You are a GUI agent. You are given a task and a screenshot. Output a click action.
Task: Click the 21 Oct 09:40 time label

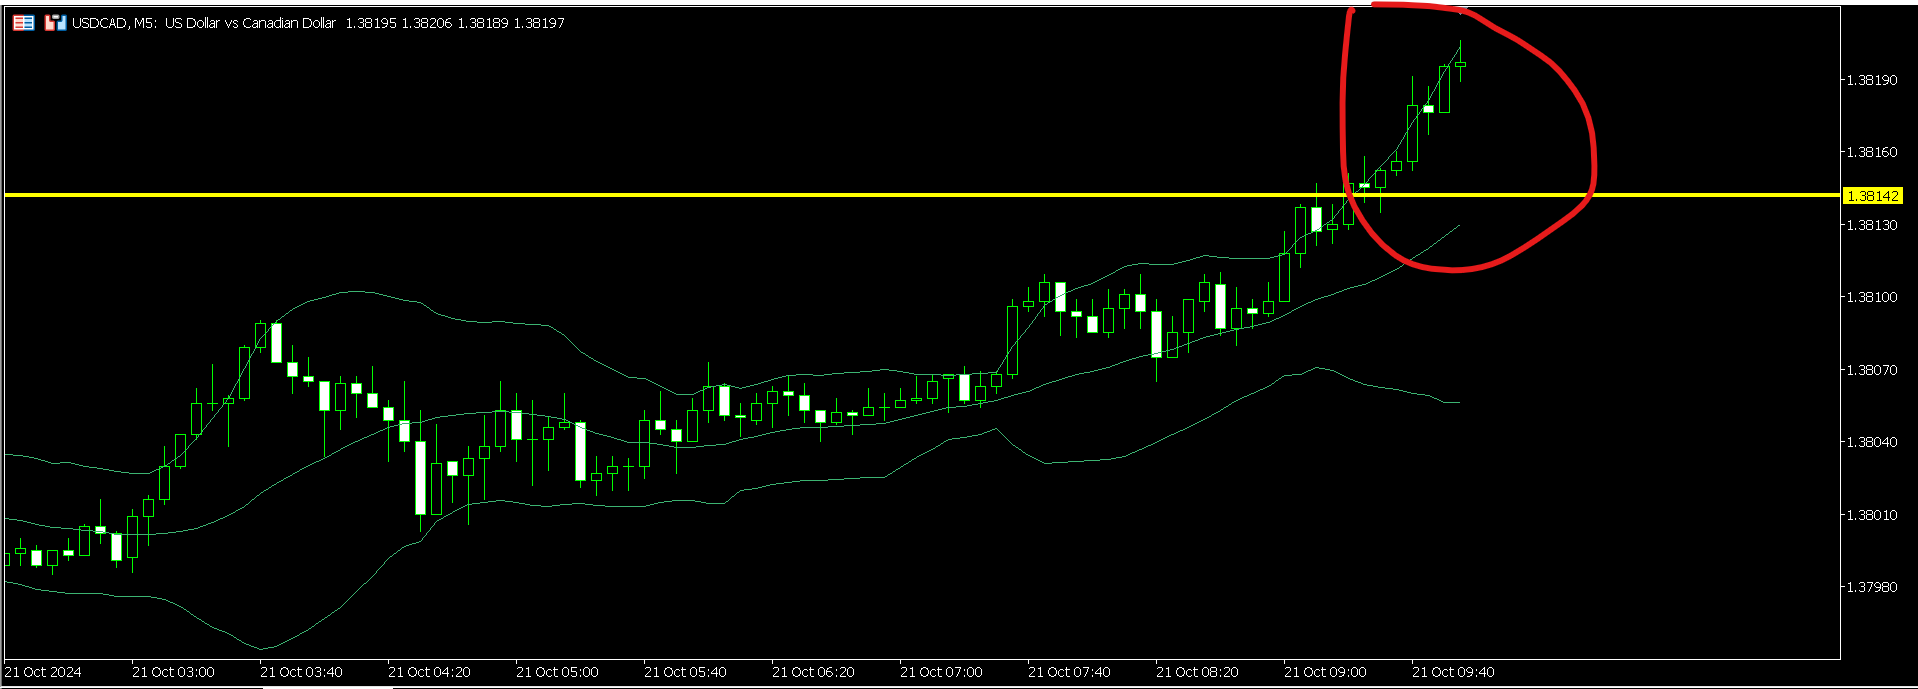pos(1453,672)
